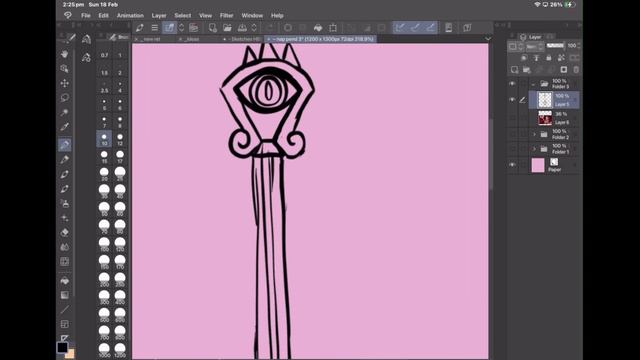Select the Frame border tool

pos(64,324)
